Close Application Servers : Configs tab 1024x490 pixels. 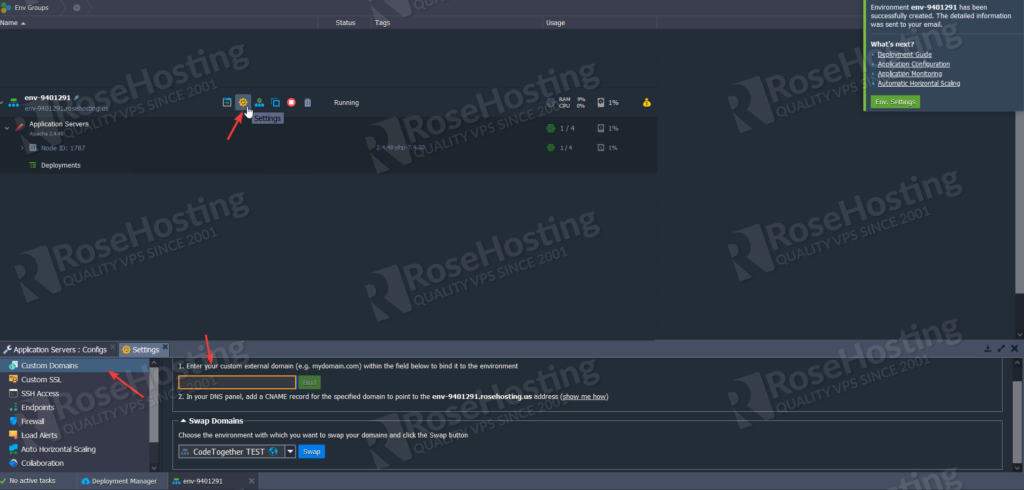point(113,348)
